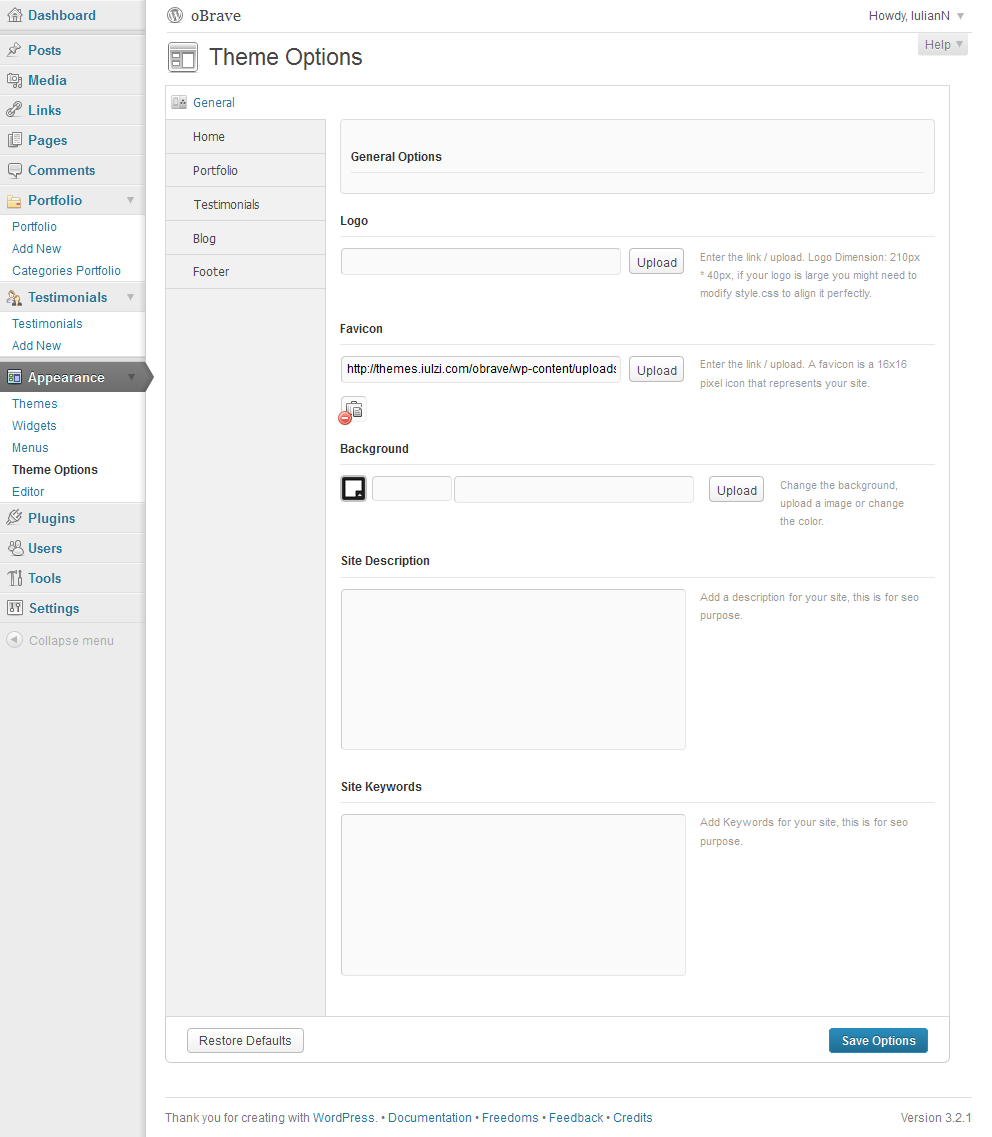
Task: Collapse the sidebar menu
Action: [x=60, y=641]
